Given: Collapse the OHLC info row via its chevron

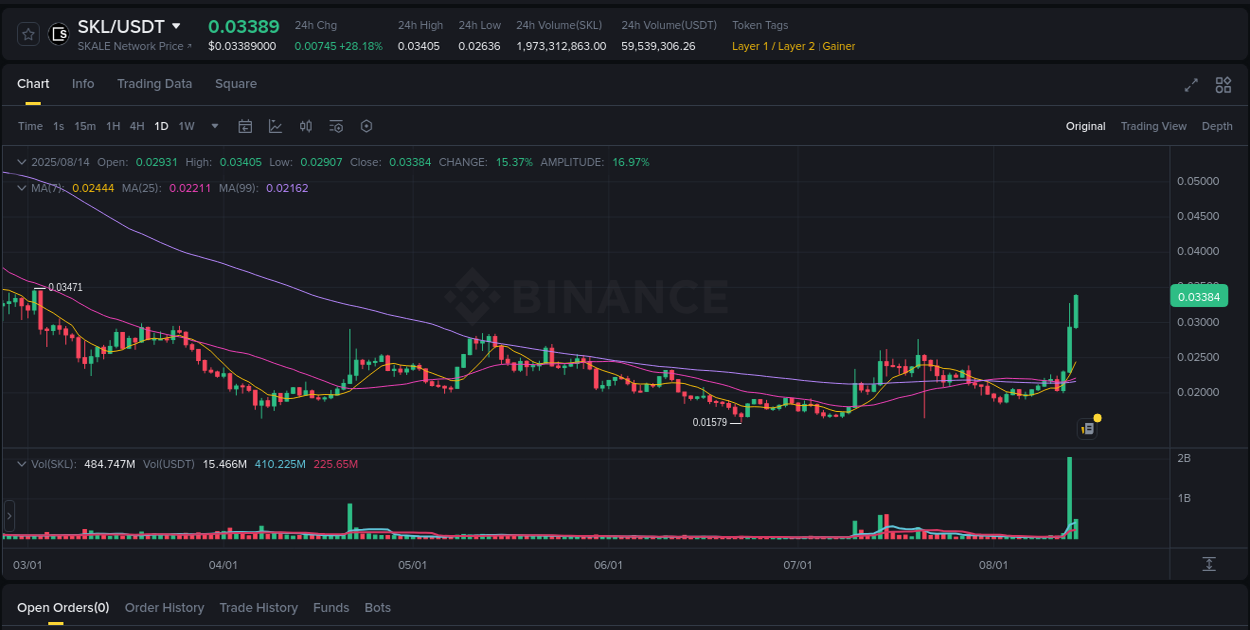Looking at the screenshot, I should coord(21,161).
